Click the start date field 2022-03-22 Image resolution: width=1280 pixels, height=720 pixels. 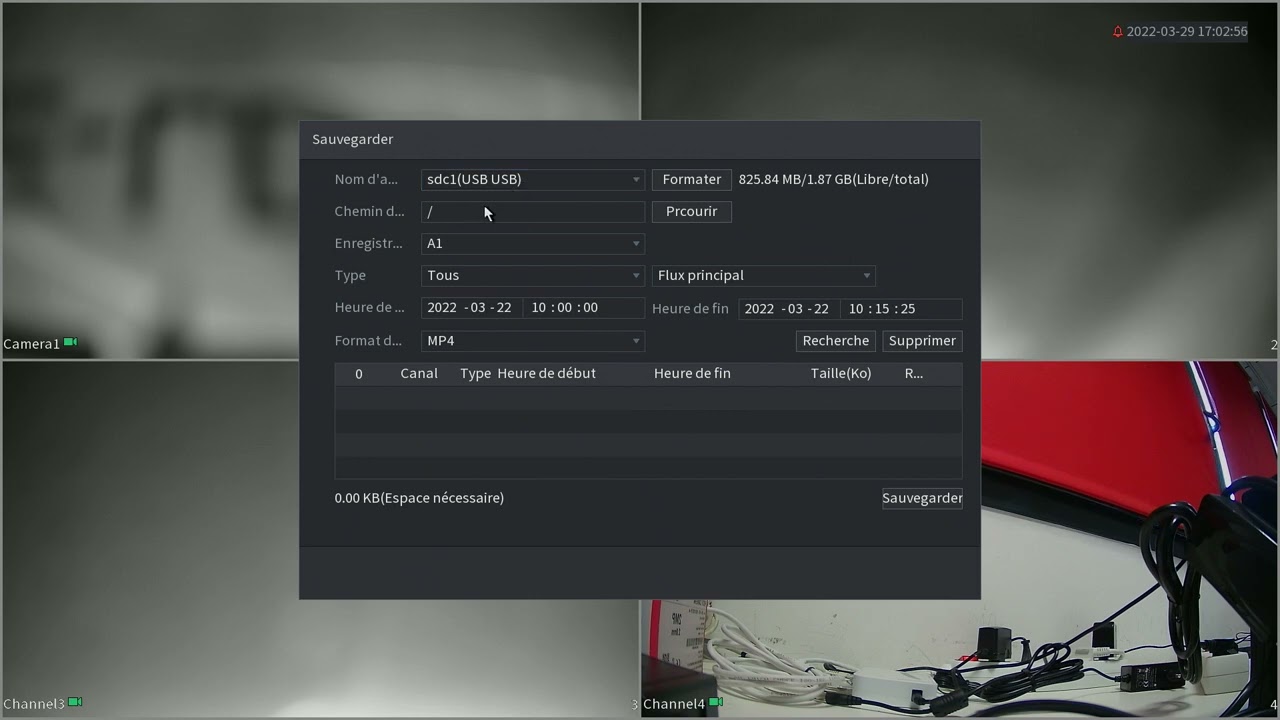tap(469, 307)
